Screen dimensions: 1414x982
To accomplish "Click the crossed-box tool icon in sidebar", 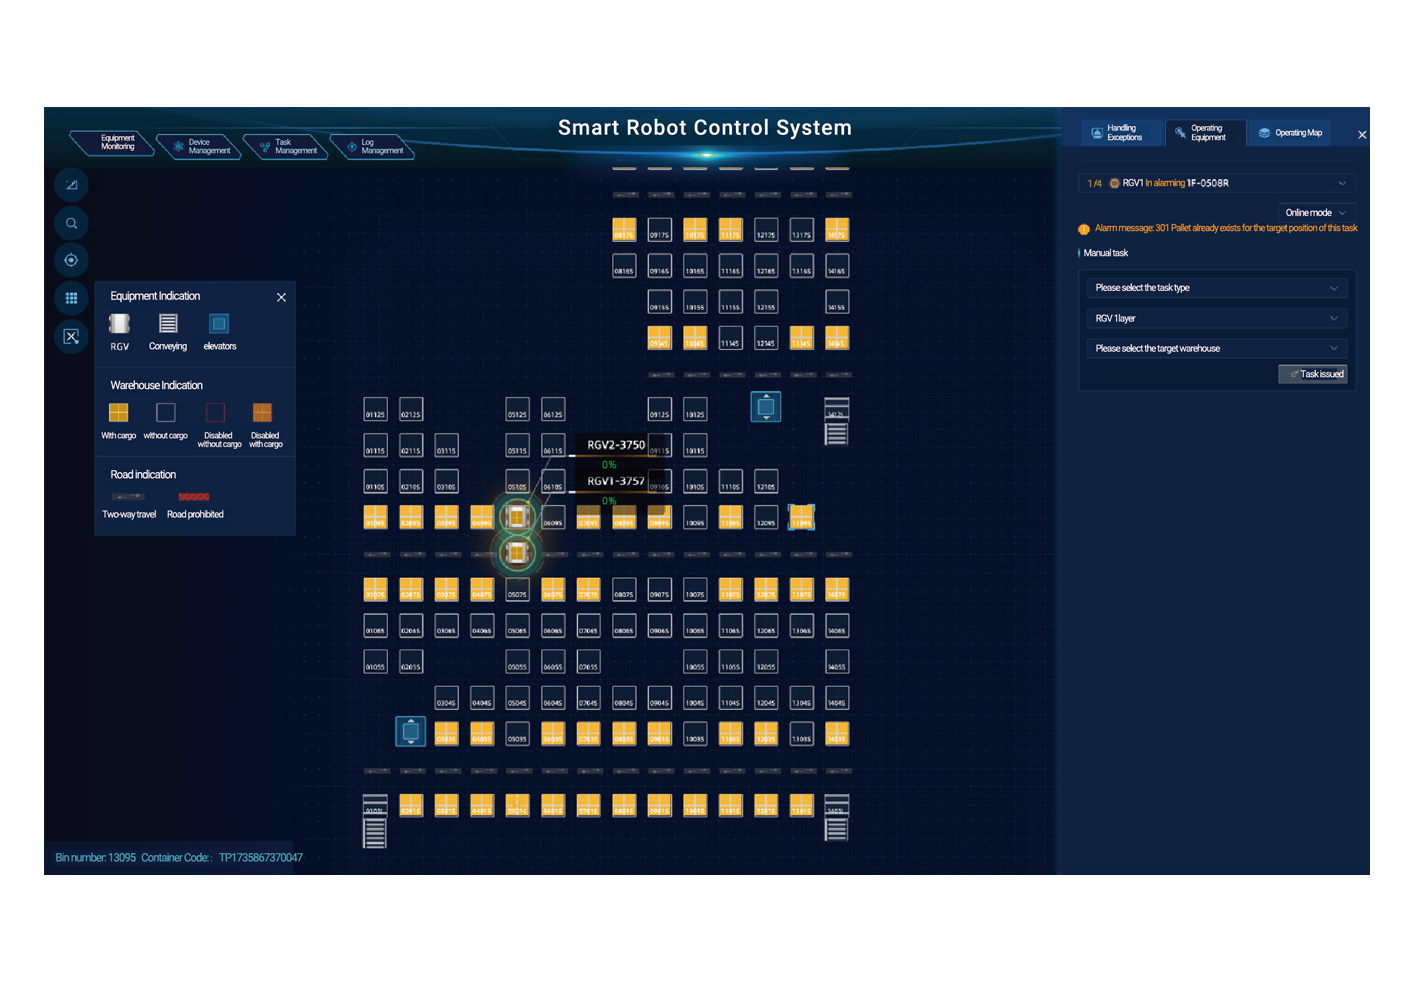I will tap(71, 336).
